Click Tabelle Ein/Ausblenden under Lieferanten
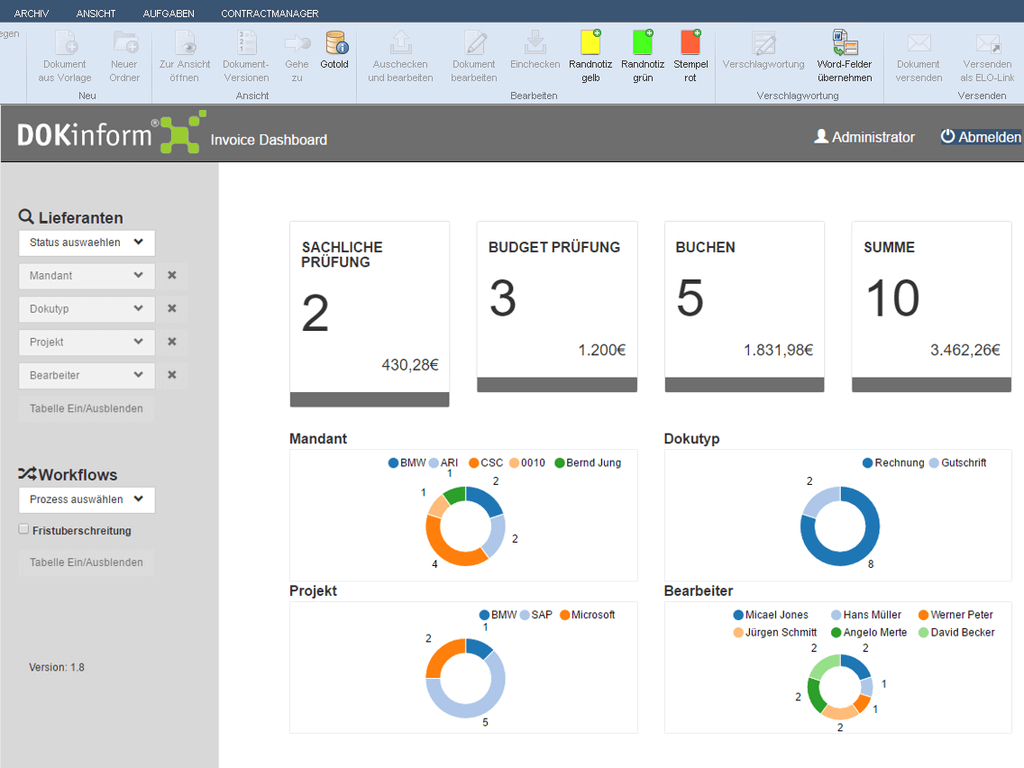 point(86,408)
